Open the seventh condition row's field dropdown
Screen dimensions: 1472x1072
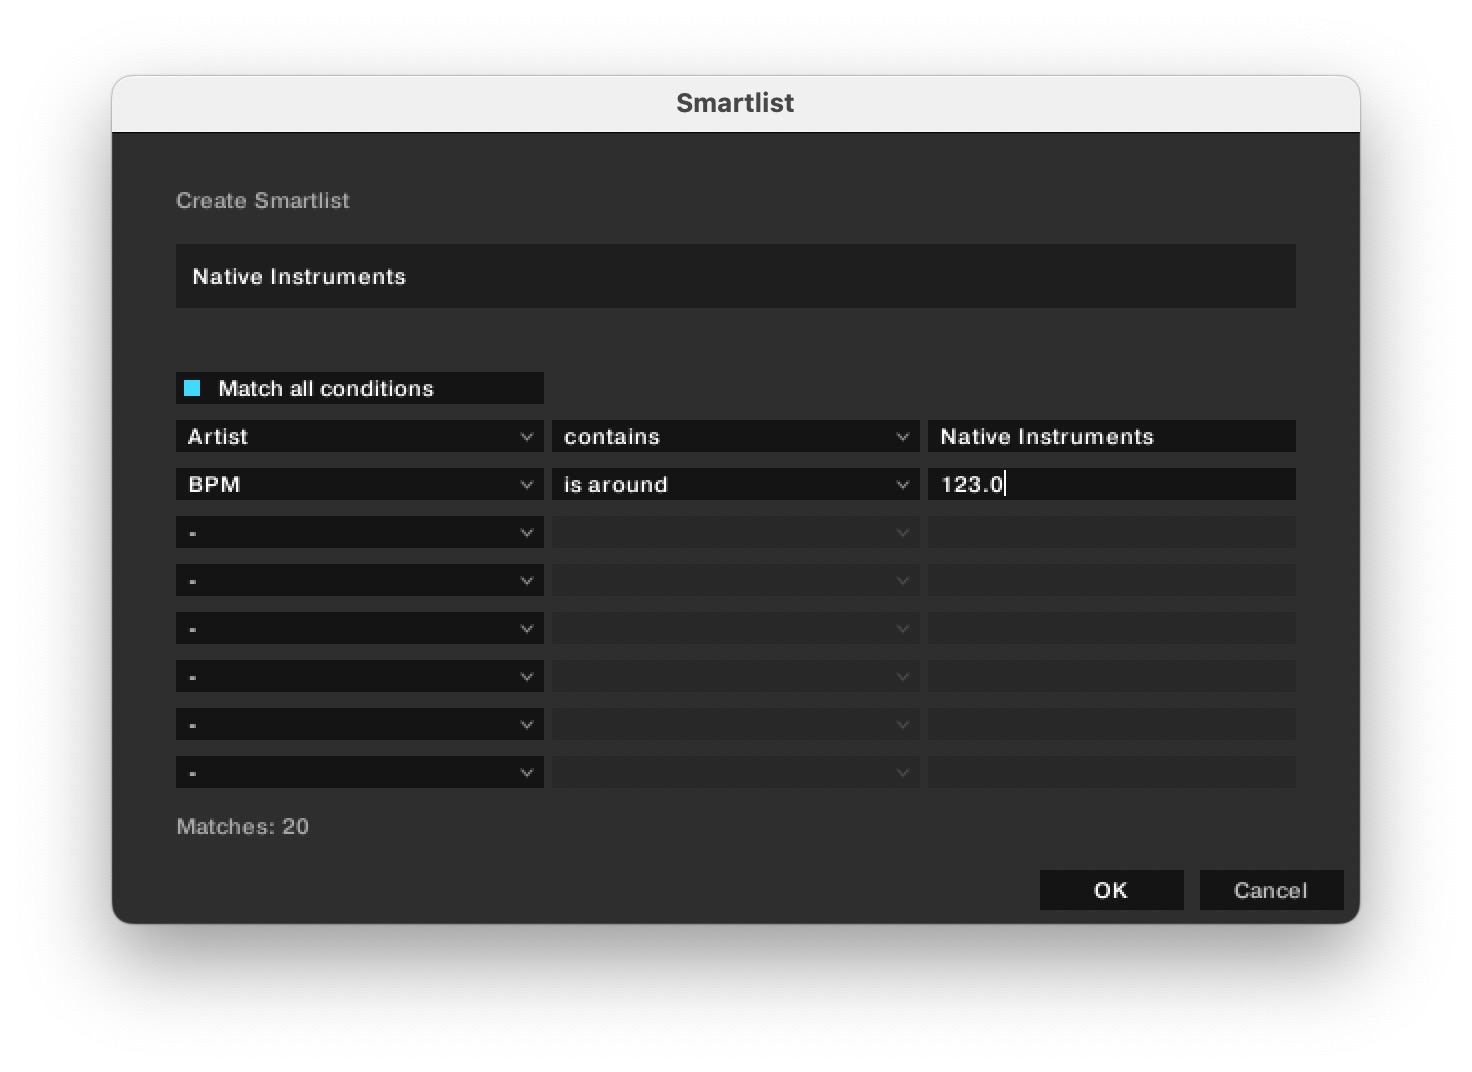click(x=360, y=724)
